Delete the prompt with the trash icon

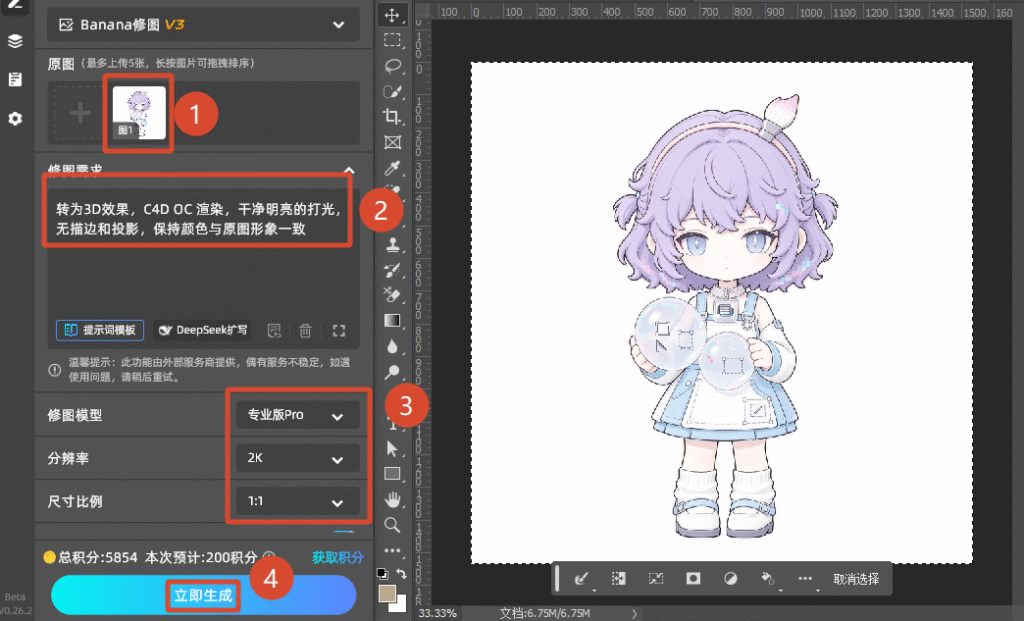305,330
